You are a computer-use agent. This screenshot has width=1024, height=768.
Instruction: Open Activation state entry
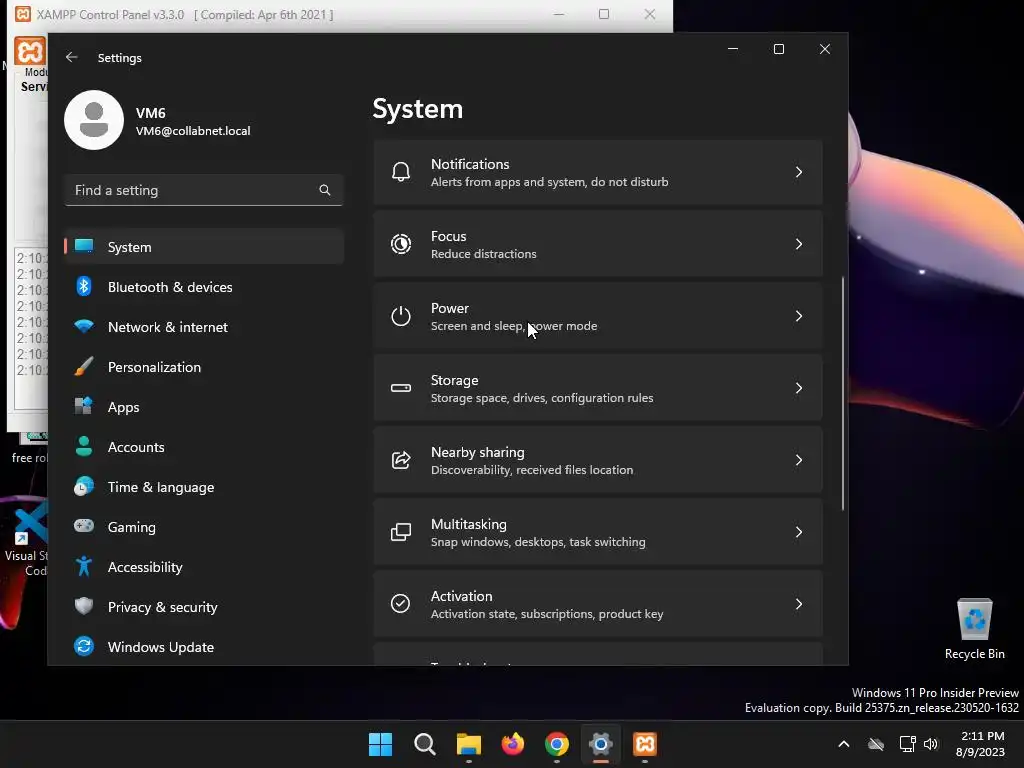coord(598,604)
